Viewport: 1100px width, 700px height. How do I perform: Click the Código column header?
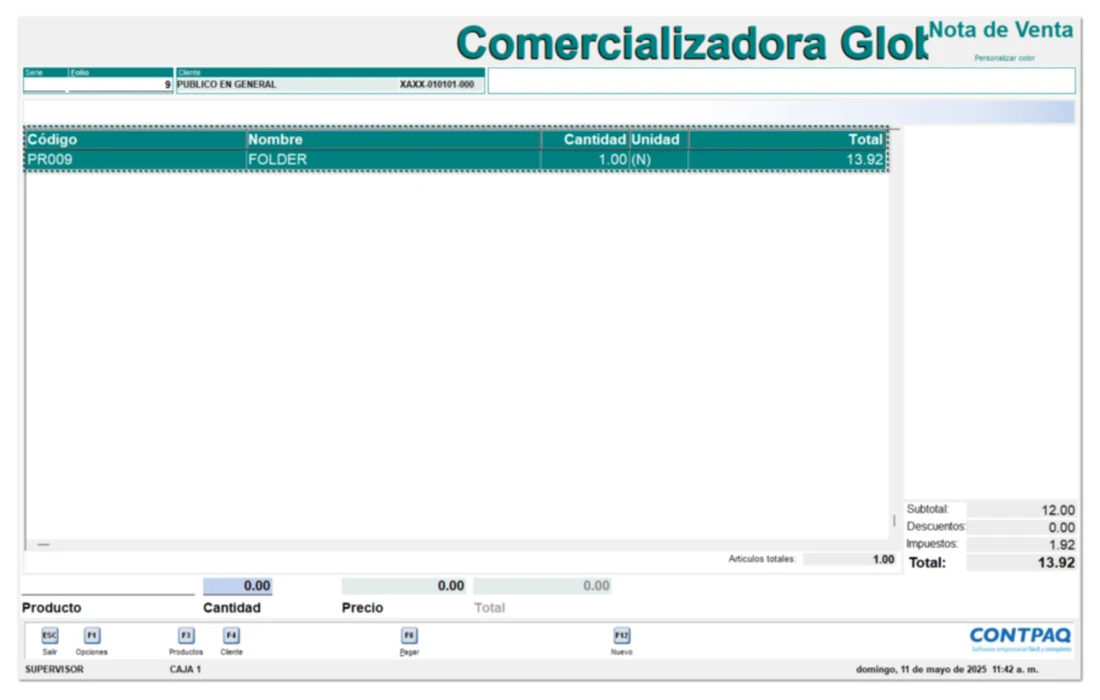[135, 140]
